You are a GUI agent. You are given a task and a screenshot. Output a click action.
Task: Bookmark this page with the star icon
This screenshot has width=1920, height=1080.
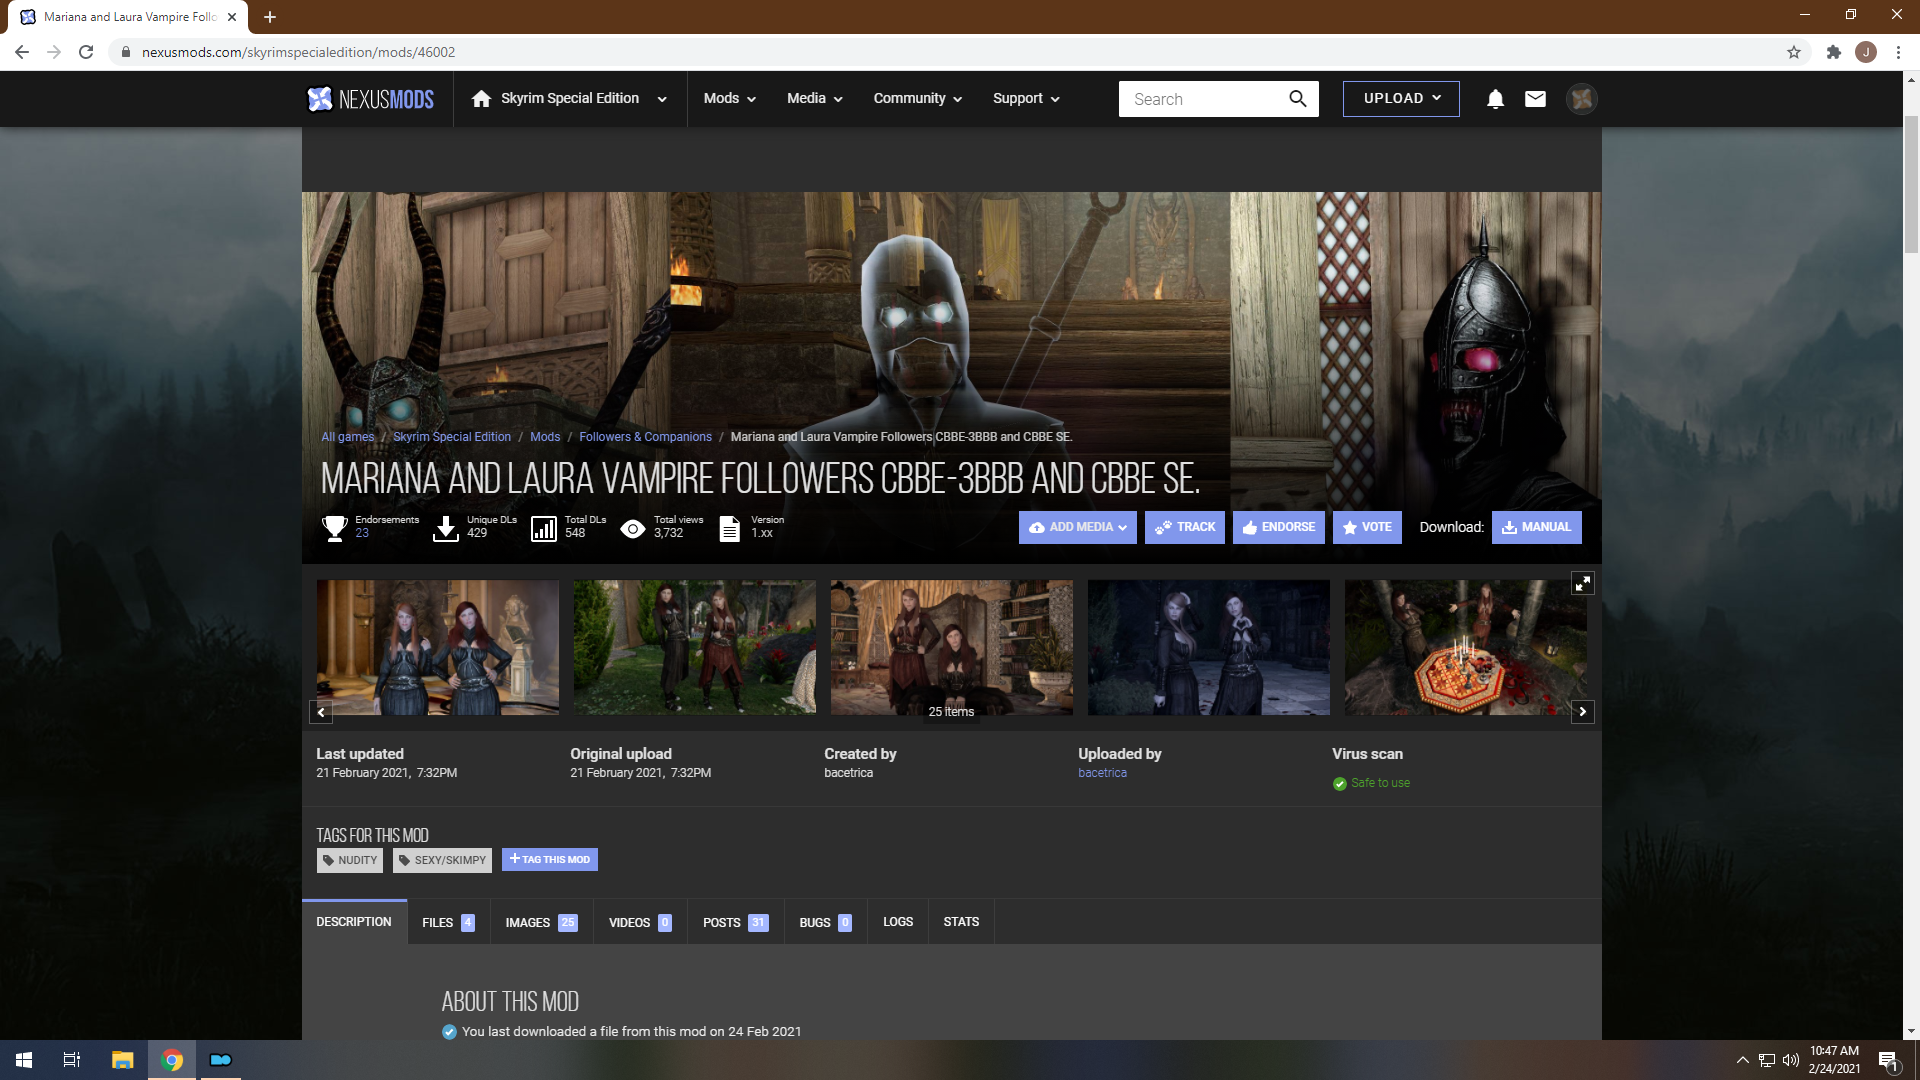point(1794,52)
